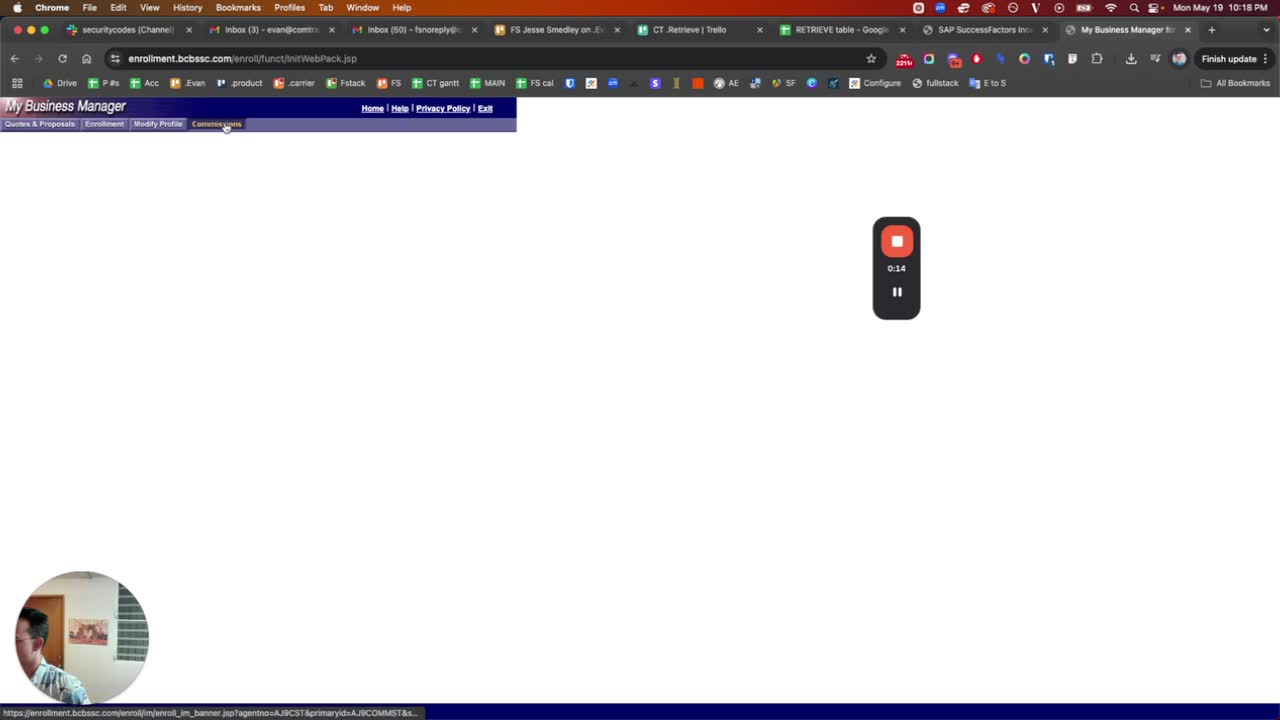
Task: Open the Configure bookmark
Action: (875, 83)
